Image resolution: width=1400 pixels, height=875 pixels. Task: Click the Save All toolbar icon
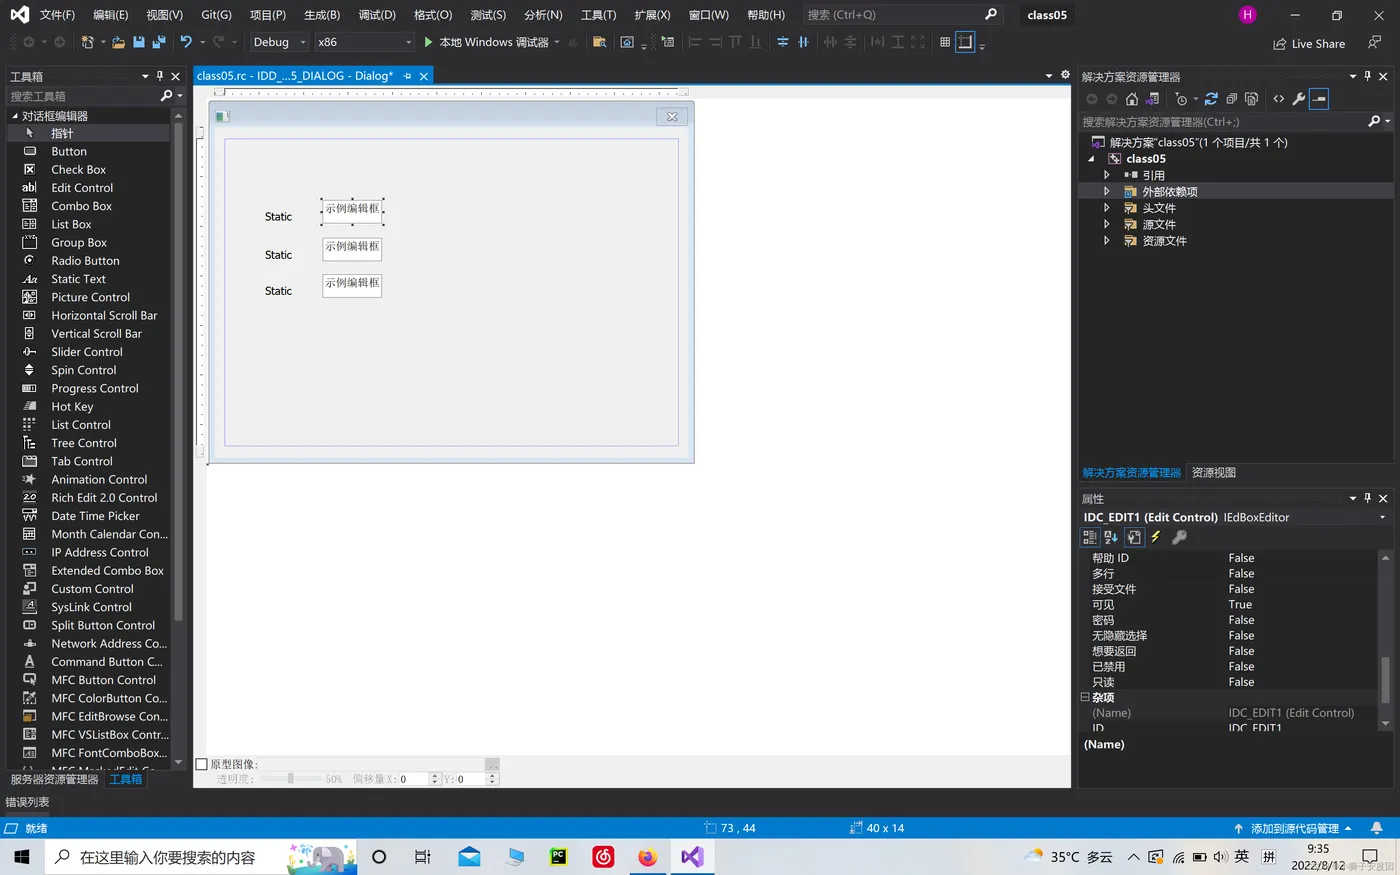[x=158, y=42]
